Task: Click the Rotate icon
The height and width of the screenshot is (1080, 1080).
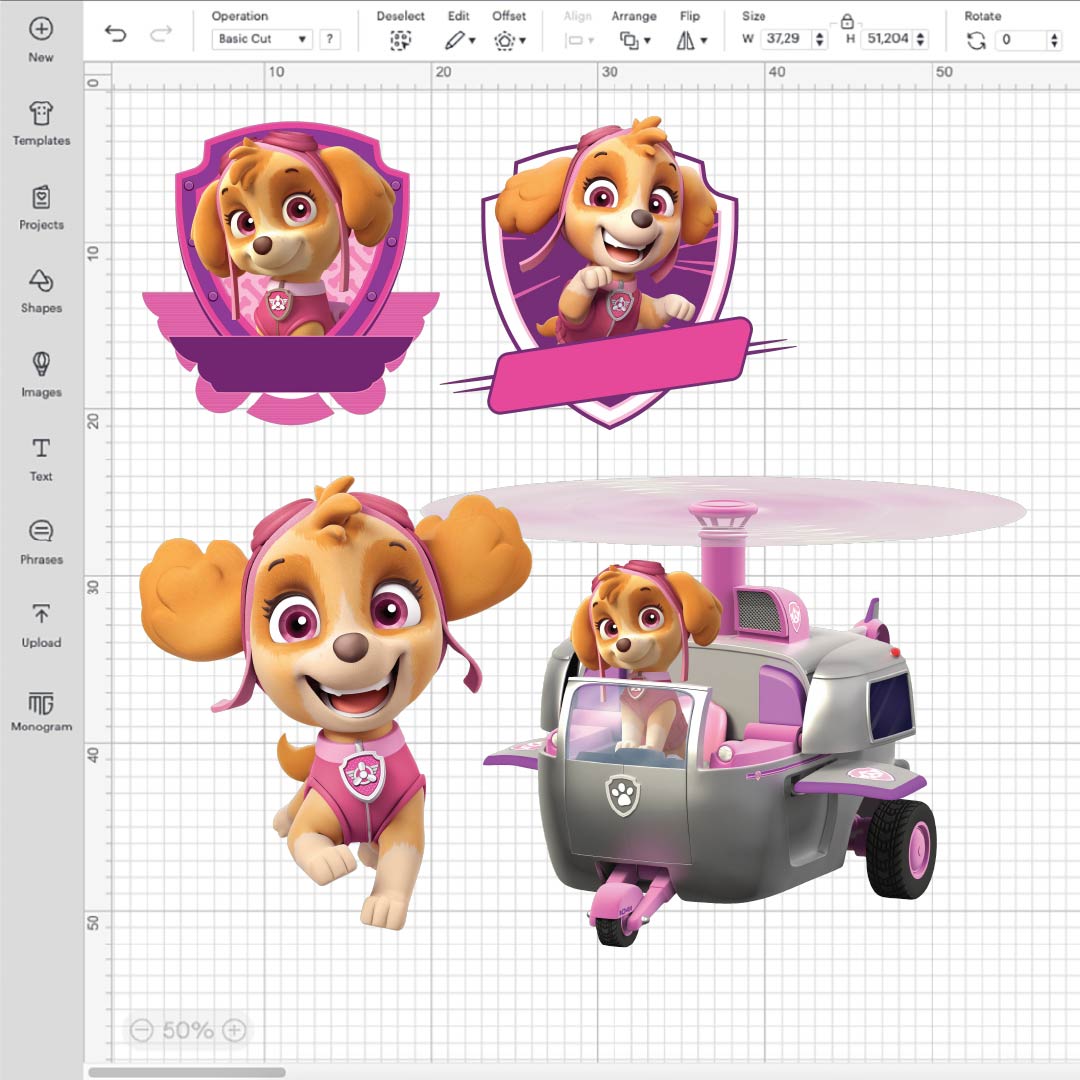Action: pos(976,41)
